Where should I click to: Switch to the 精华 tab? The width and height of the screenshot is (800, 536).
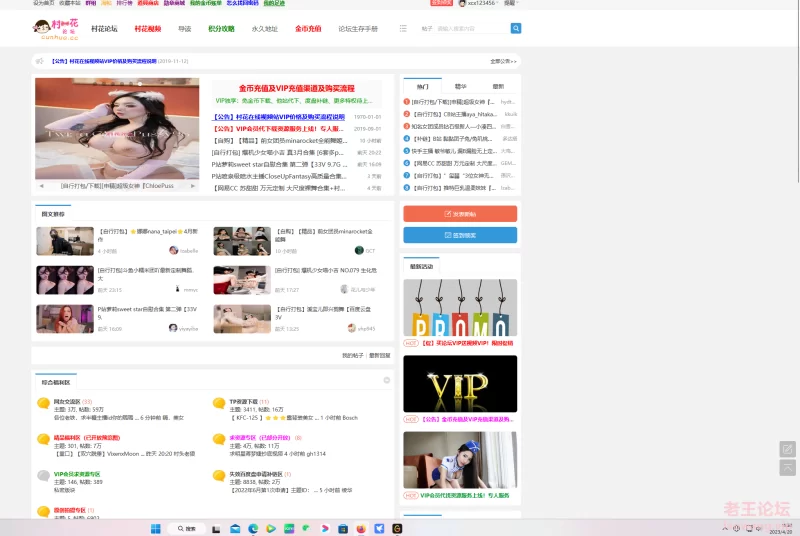pos(460,87)
